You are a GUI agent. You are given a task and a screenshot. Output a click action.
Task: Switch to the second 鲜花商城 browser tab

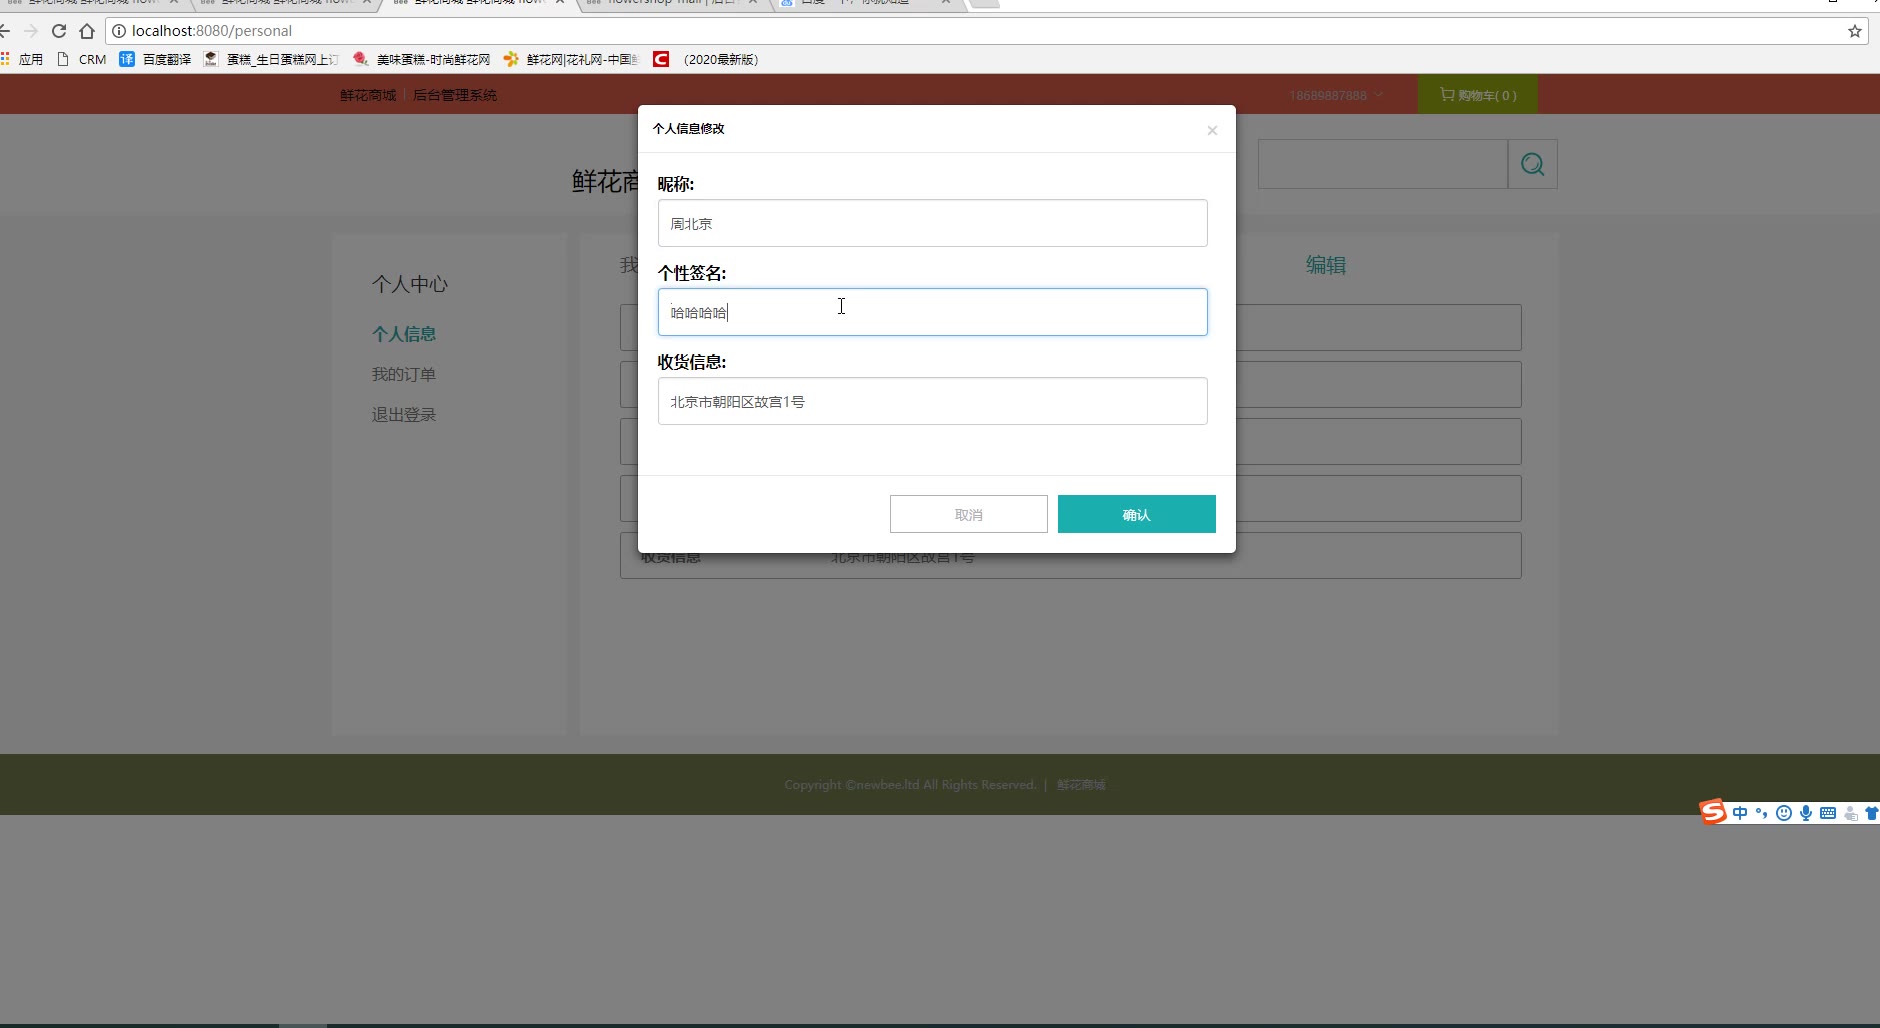[285, 3]
